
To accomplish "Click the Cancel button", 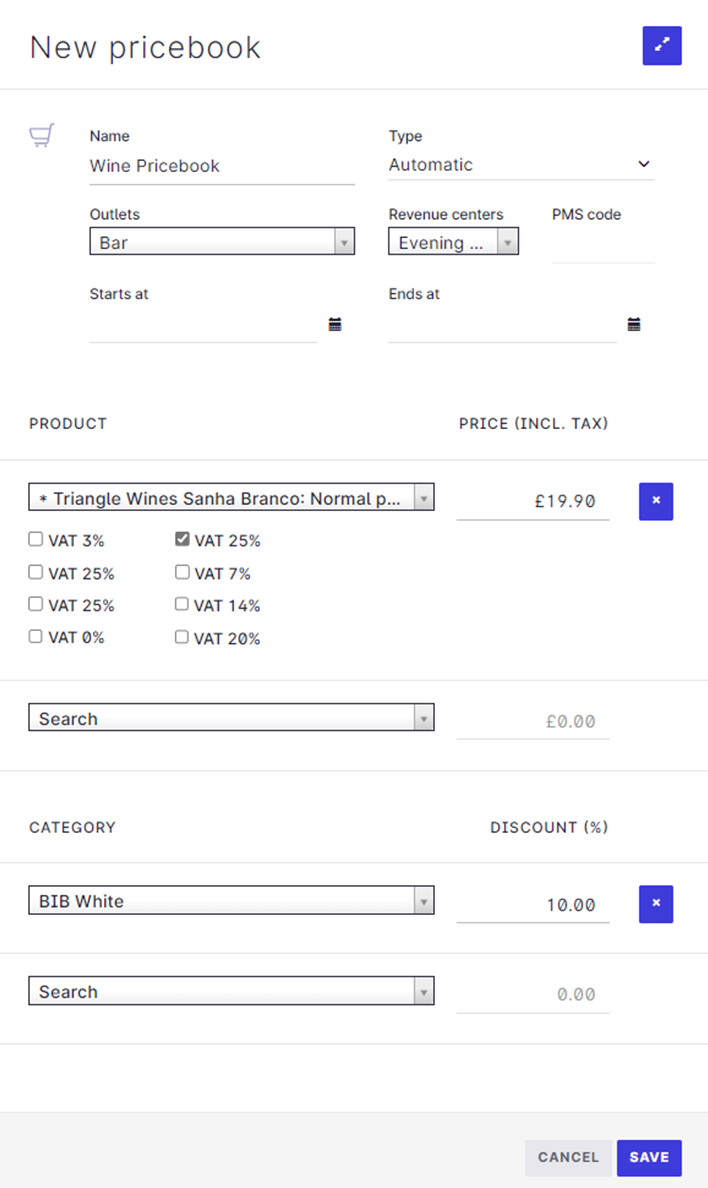I will tap(568, 1157).
